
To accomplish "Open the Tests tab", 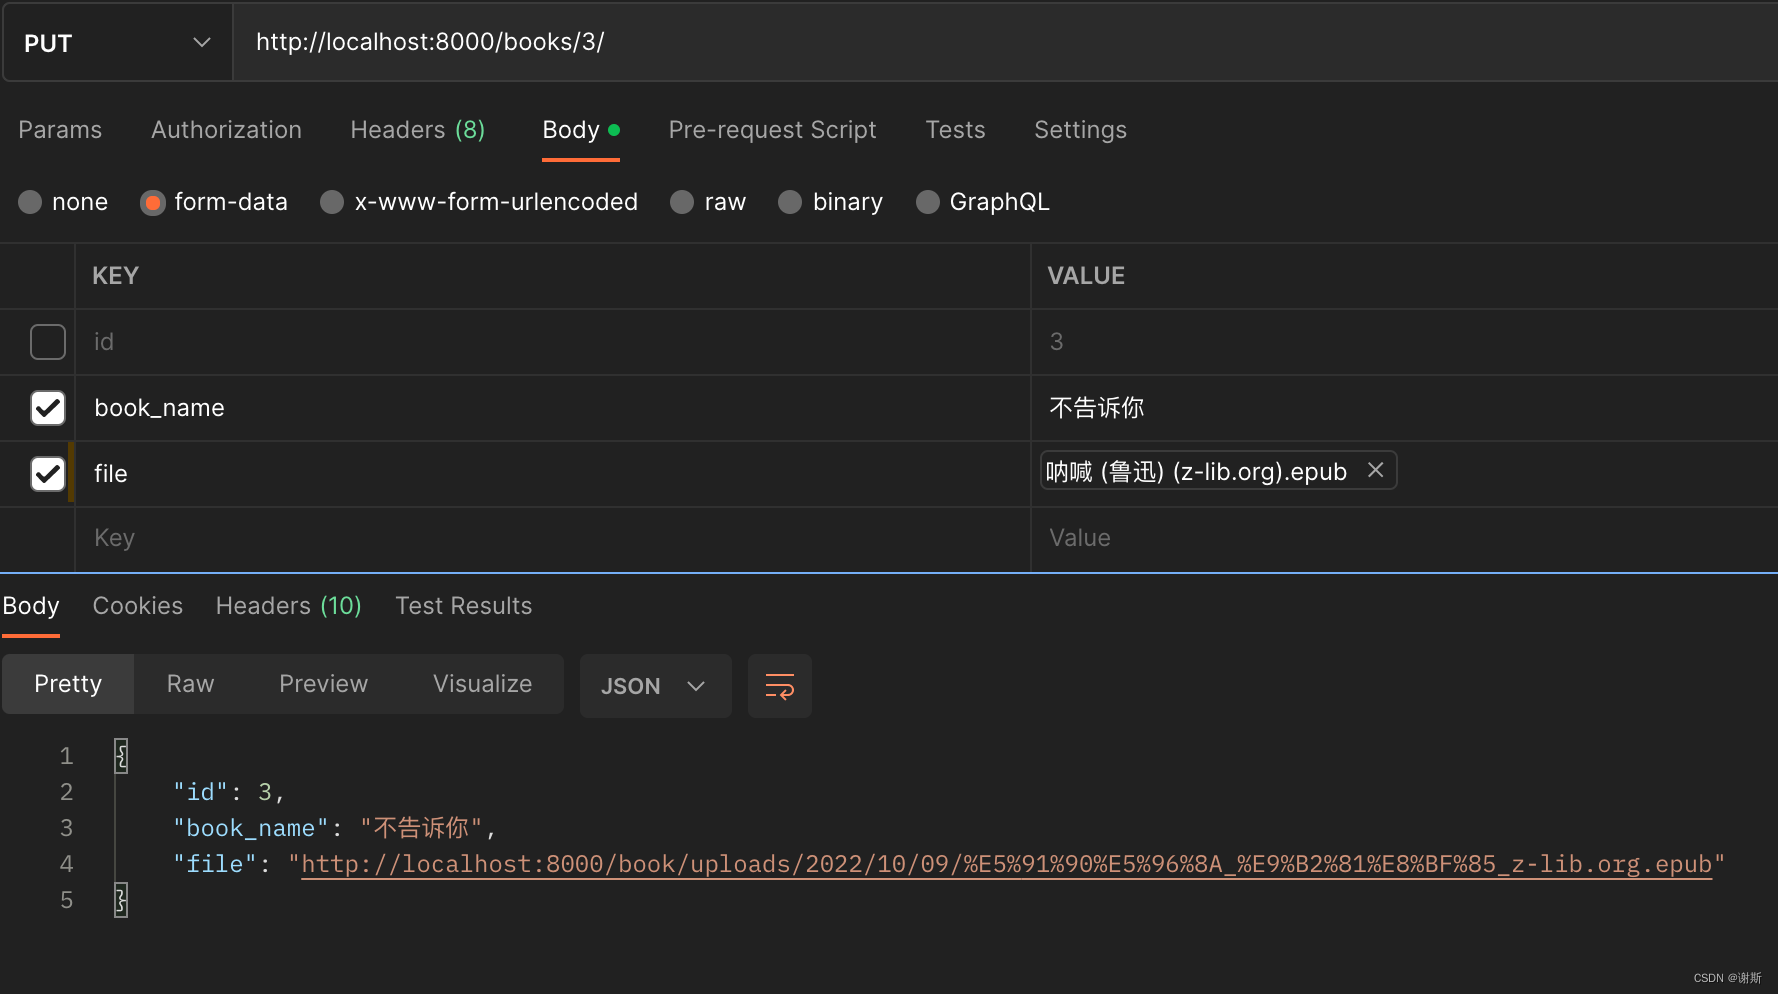I will coord(955,130).
